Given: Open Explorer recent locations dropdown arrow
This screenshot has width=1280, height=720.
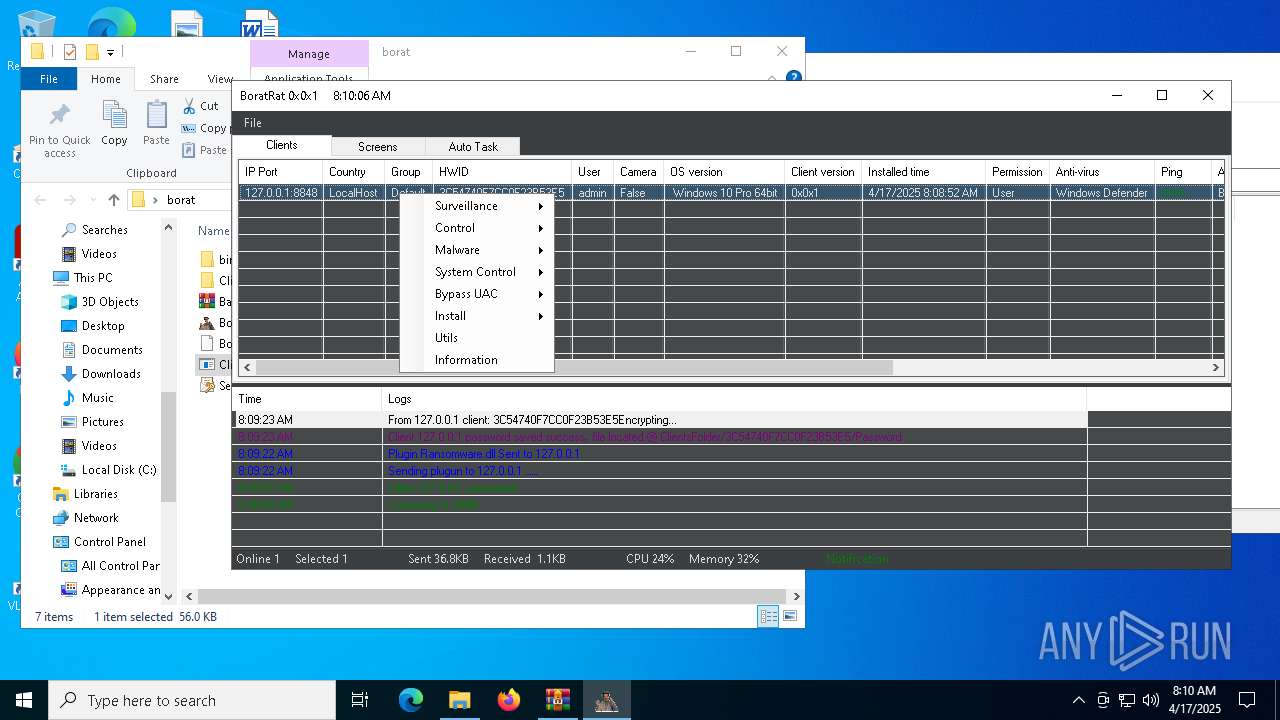Looking at the screenshot, I should pos(91,200).
